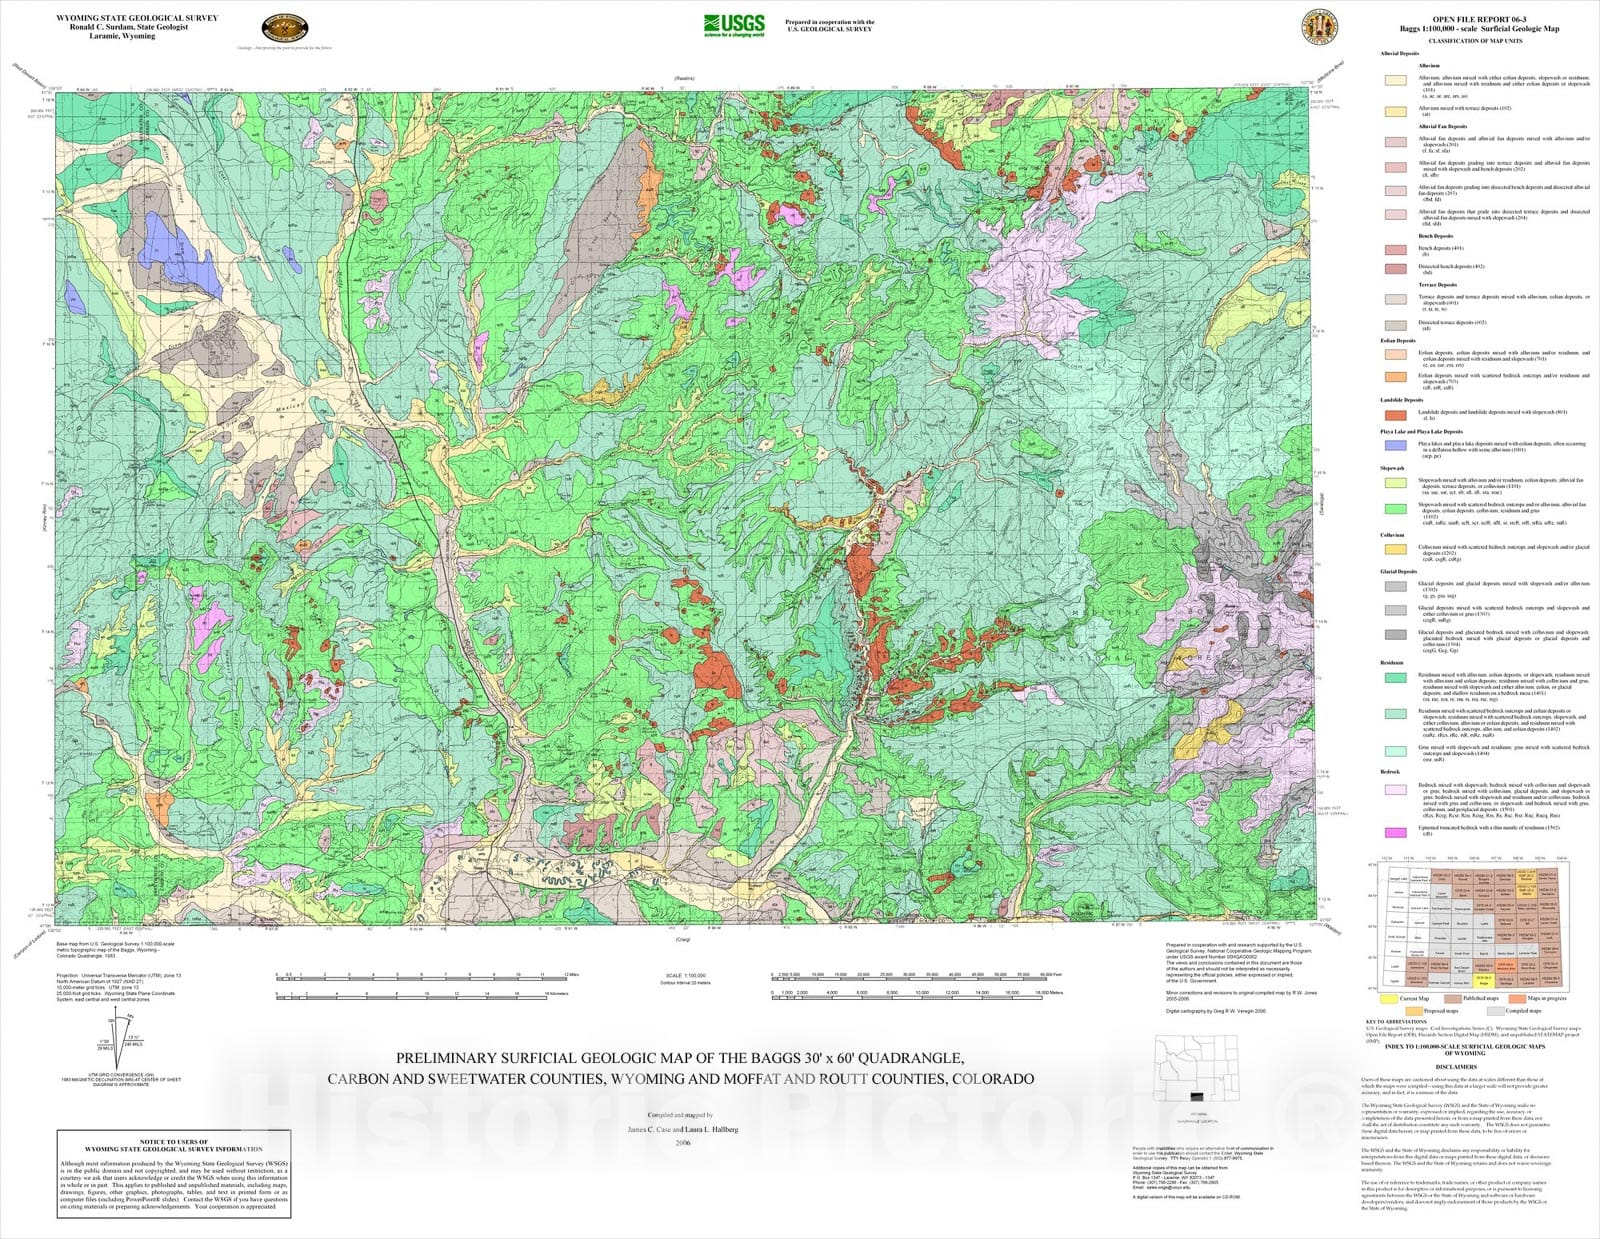Click the 'Terrace Deposits' legend heading
This screenshot has height=1239, width=1600.
click(1437, 285)
